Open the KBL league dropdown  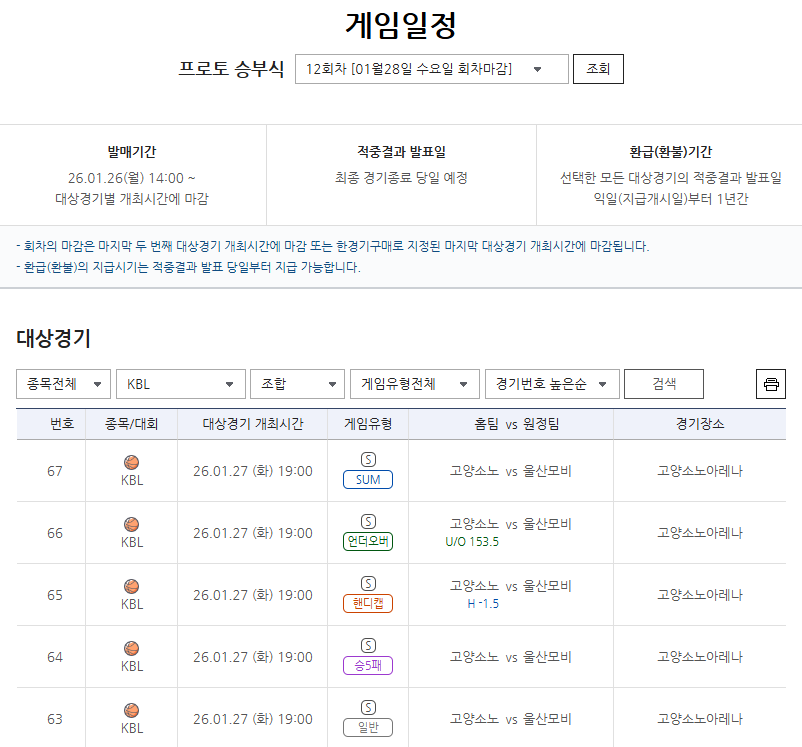(x=180, y=383)
